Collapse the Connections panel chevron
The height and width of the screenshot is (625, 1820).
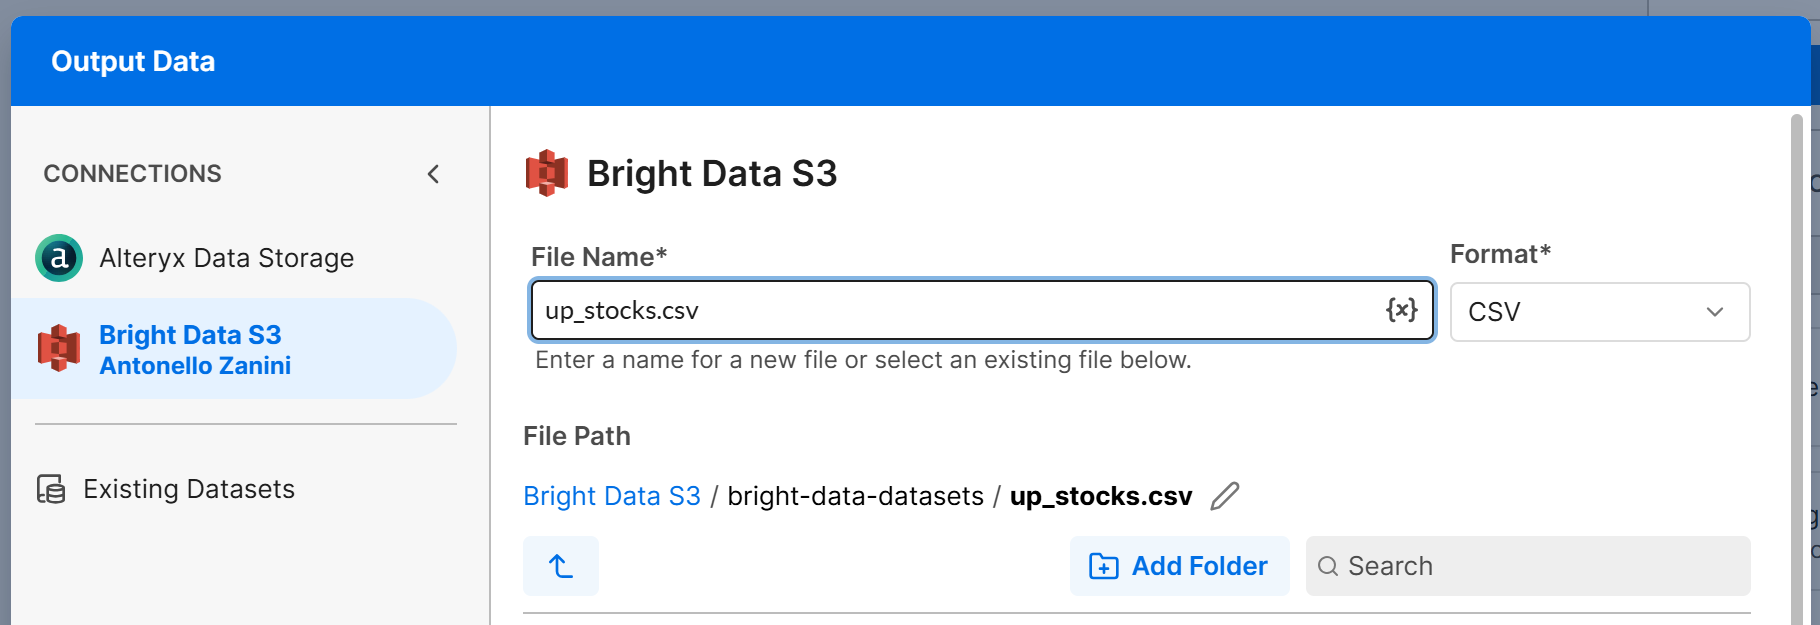click(x=433, y=174)
